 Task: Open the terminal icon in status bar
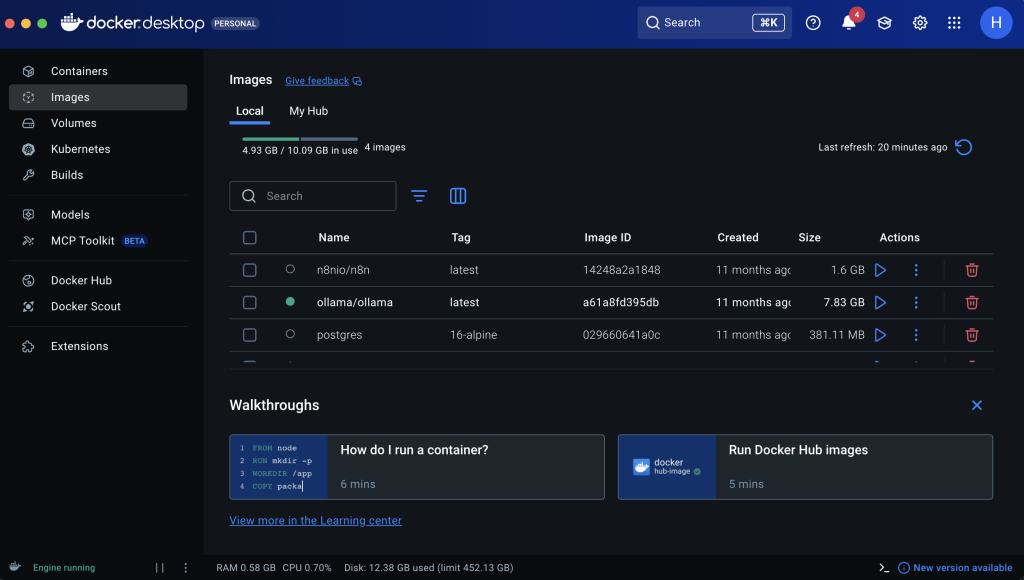pos(884,568)
